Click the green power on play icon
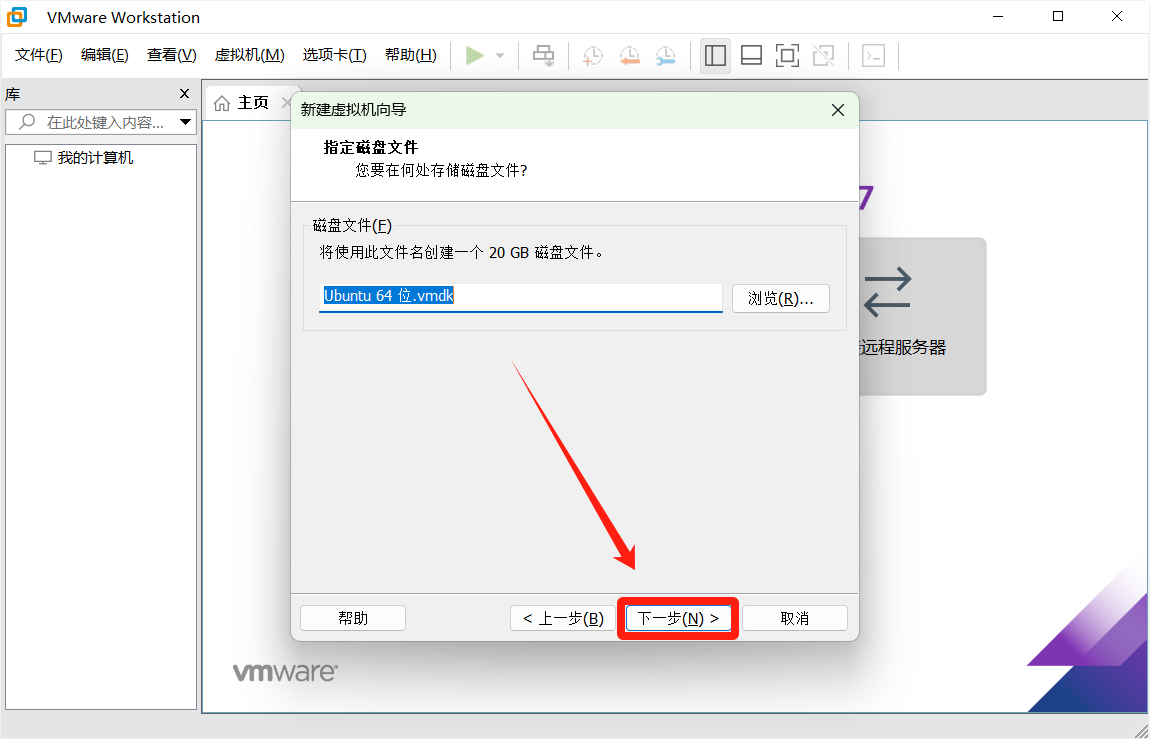Viewport: 1150px width, 739px height. click(x=475, y=56)
